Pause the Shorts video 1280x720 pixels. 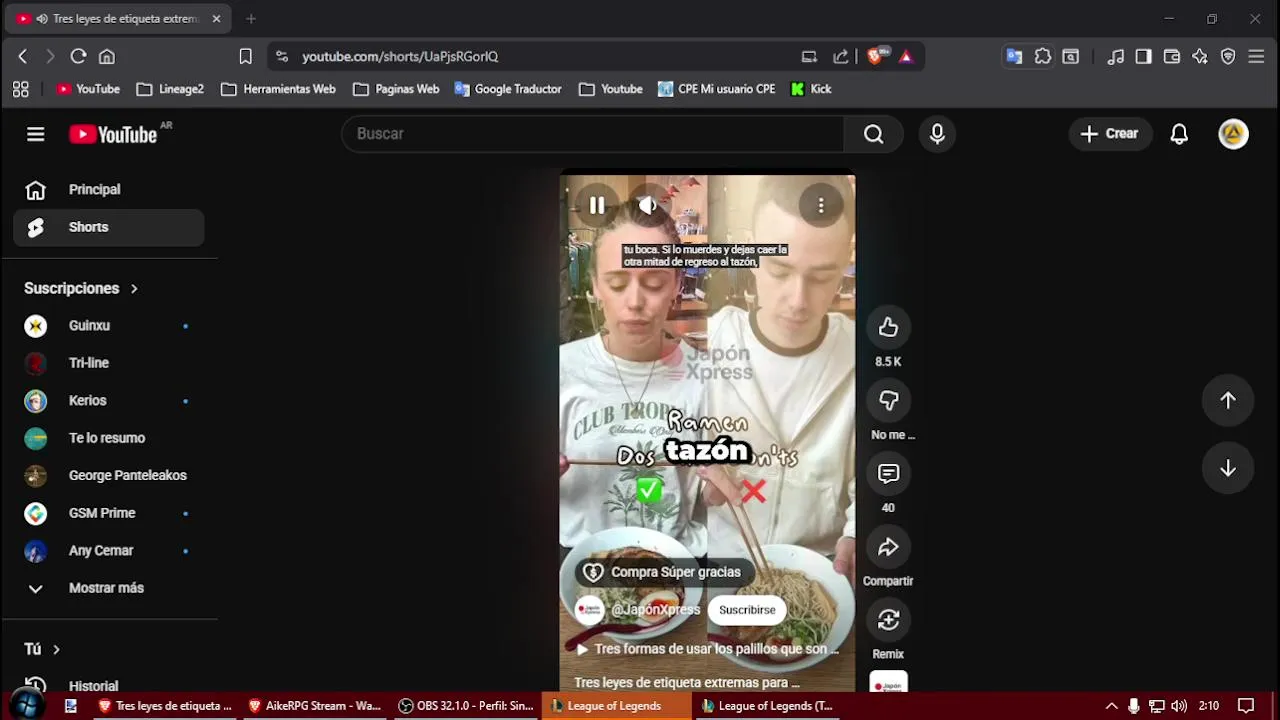point(596,205)
